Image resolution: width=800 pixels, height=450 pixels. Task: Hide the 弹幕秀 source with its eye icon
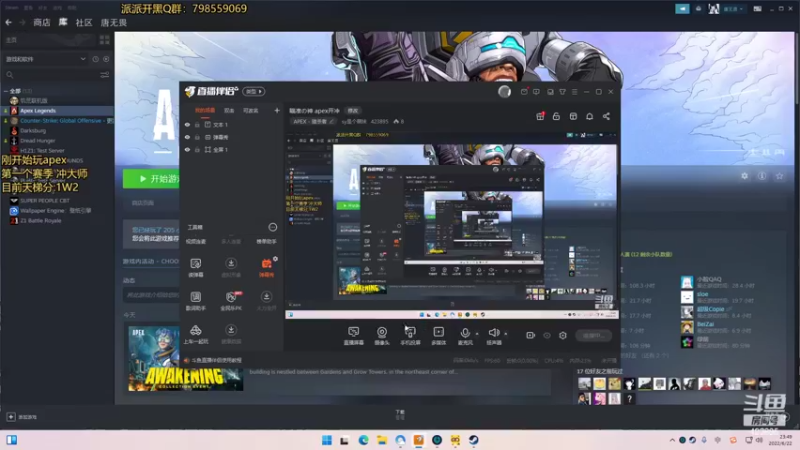(187, 137)
